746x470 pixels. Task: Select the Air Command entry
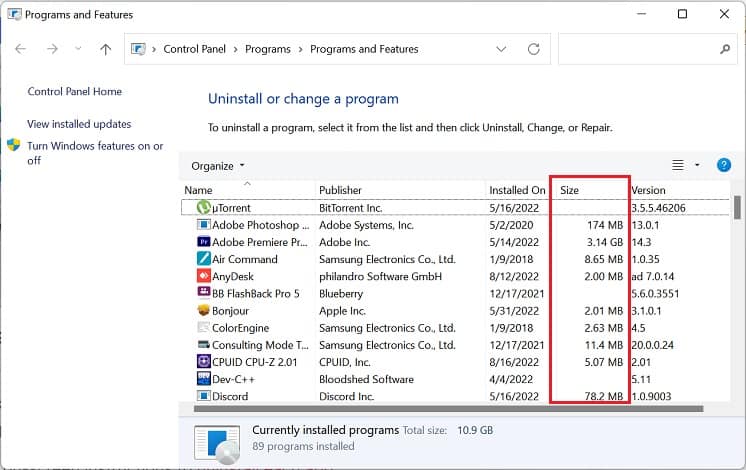pyautogui.click(x=245, y=259)
